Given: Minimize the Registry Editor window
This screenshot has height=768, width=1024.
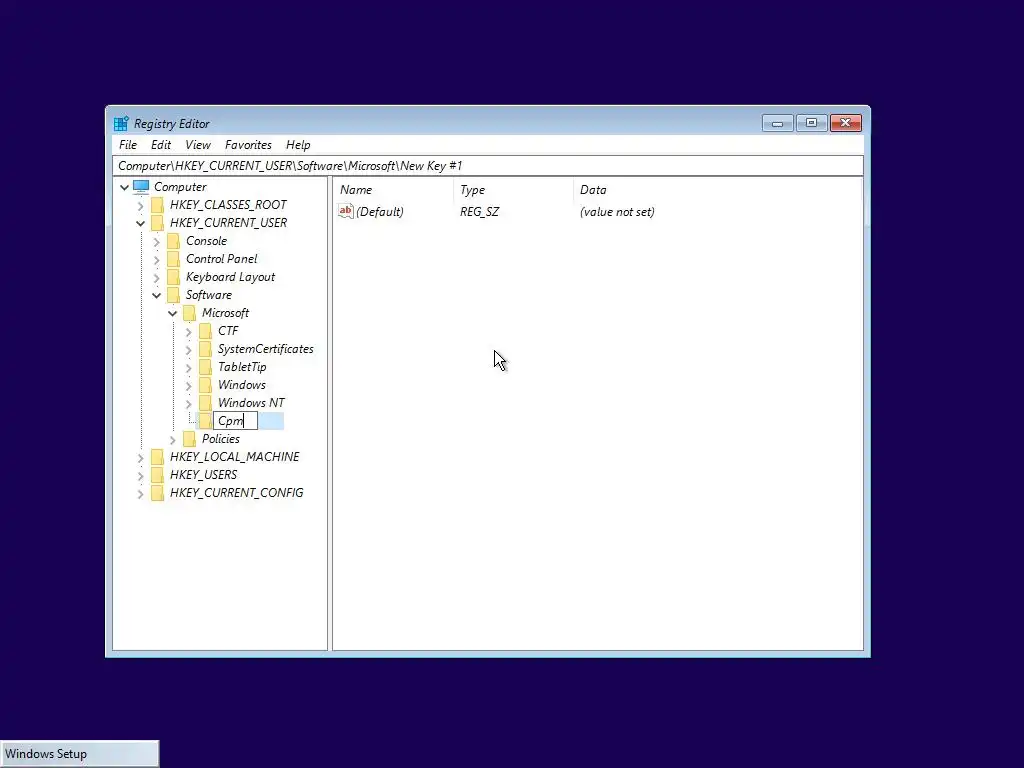Looking at the screenshot, I should coord(778,123).
